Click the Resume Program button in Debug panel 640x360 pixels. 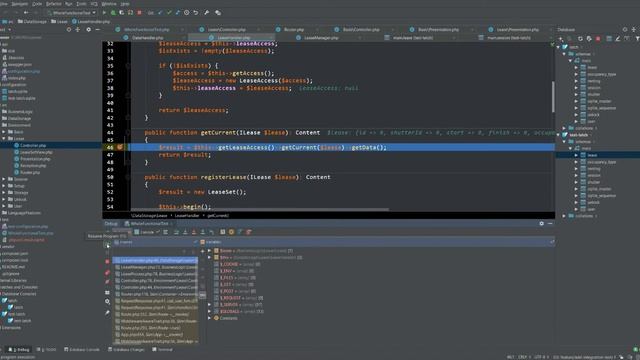click(107, 245)
